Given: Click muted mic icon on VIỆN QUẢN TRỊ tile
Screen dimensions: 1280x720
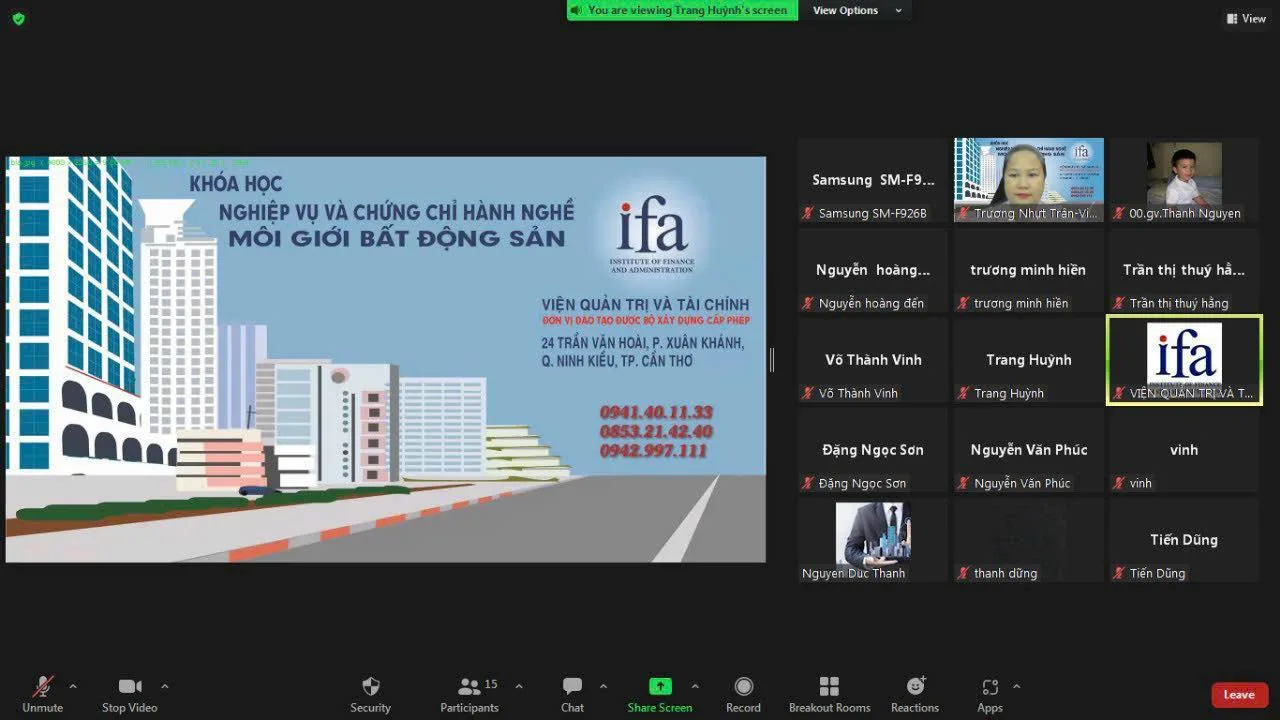Looking at the screenshot, I should 1119,393.
